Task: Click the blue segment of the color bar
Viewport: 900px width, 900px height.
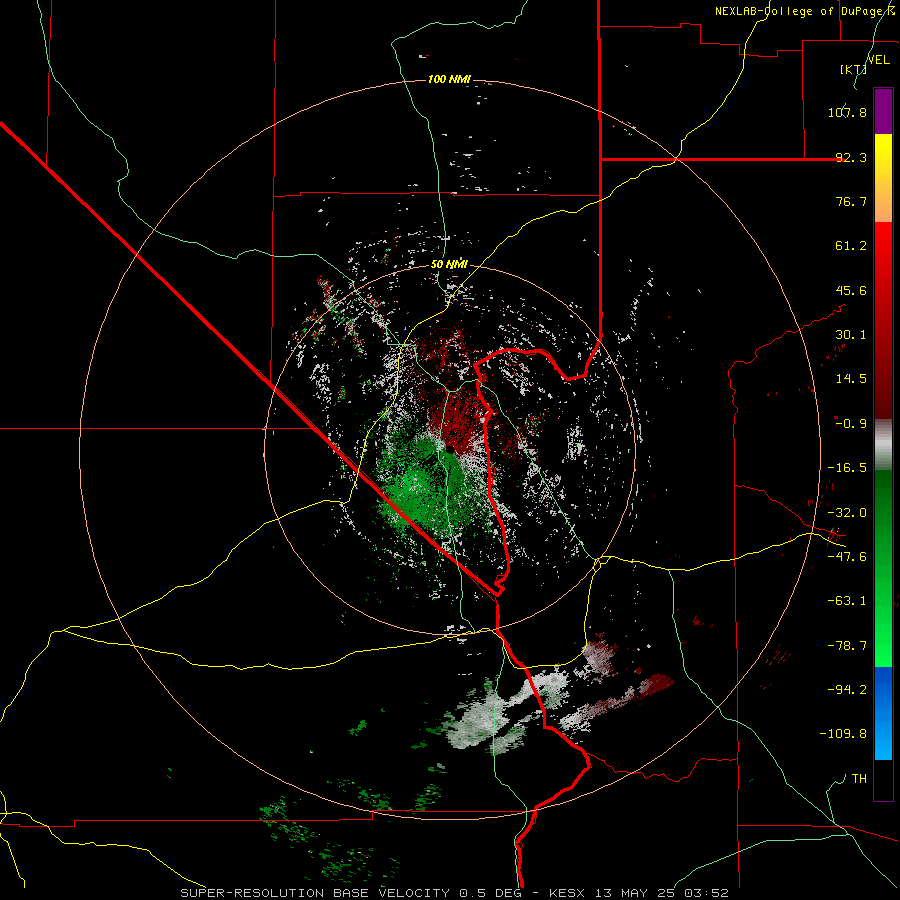Action: (x=883, y=713)
